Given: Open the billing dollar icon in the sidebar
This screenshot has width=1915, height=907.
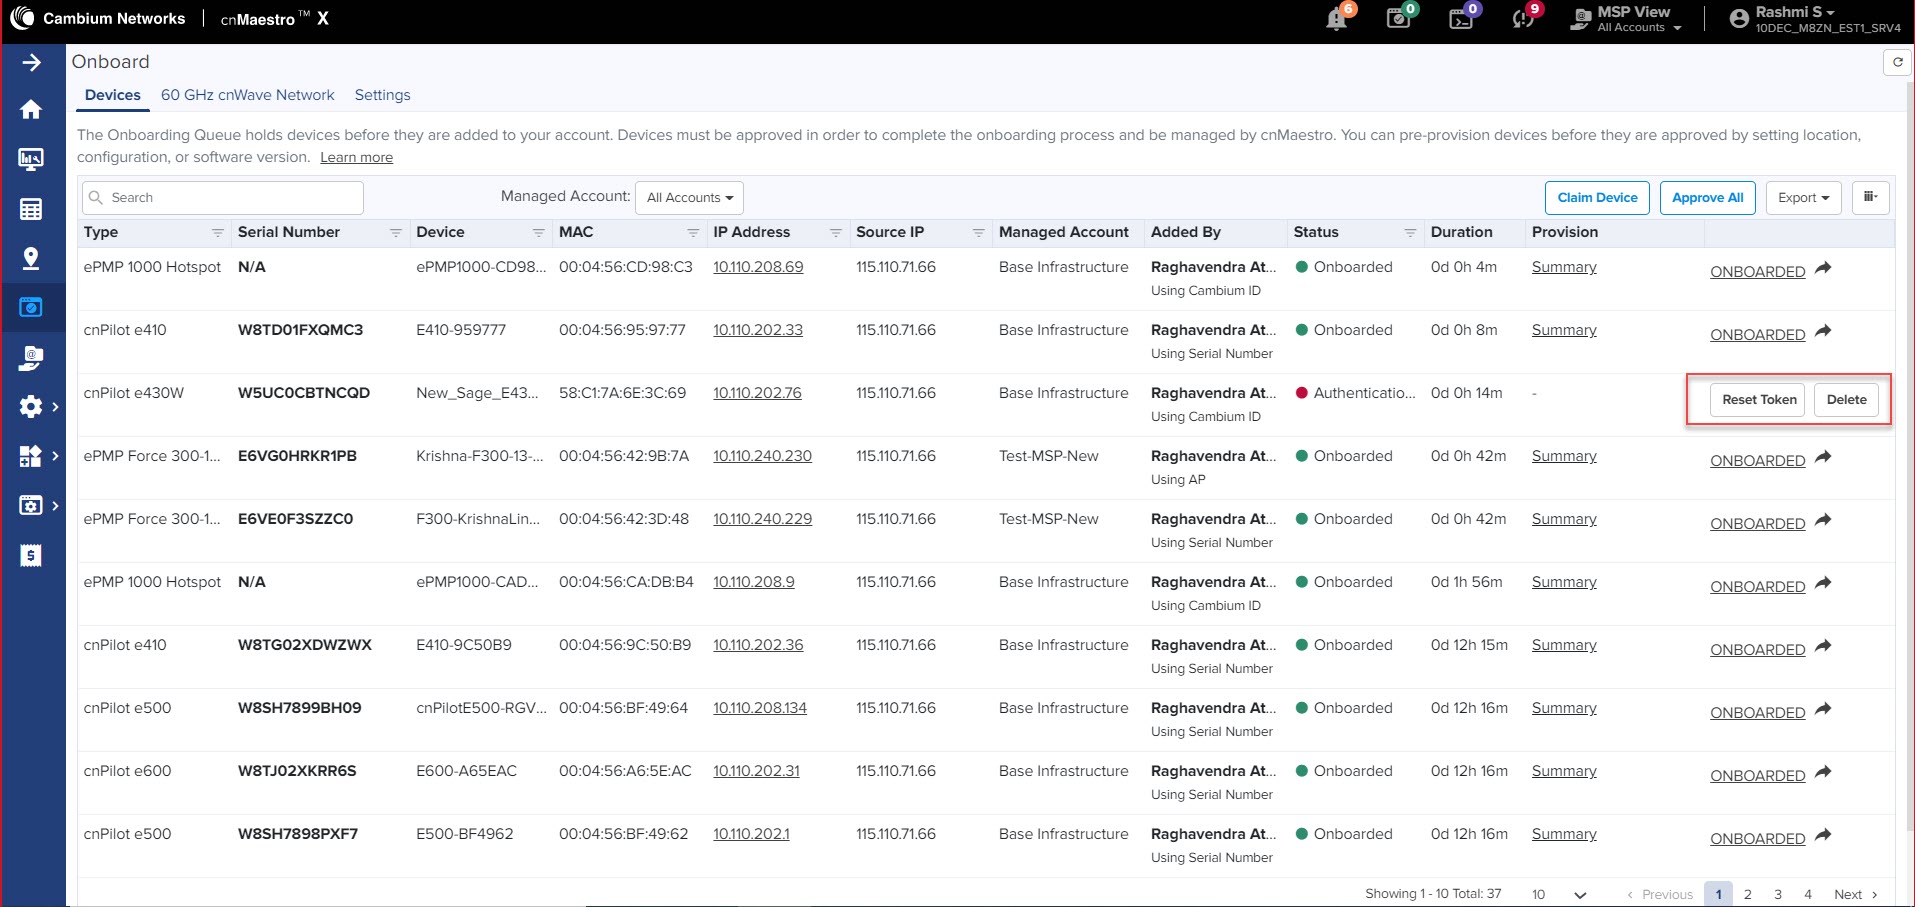Looking at the screenshot, I should tap(32, 556).
